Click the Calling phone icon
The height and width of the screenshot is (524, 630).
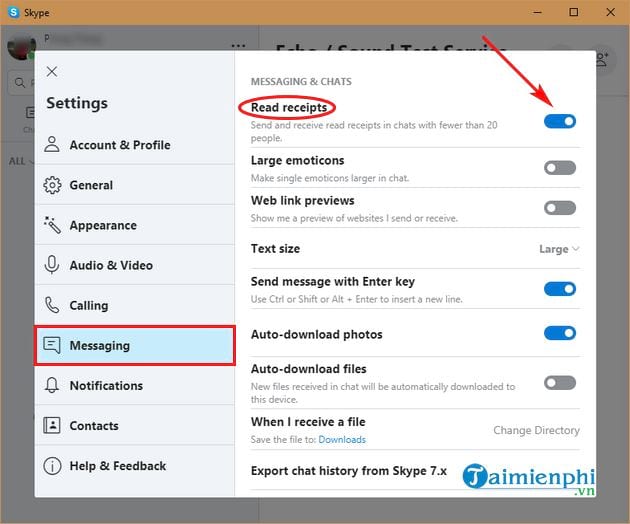pos(52,305)
